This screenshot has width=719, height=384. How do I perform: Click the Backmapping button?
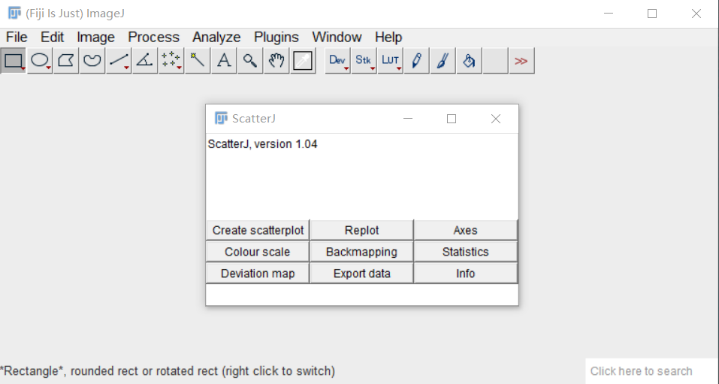(362, 252)
